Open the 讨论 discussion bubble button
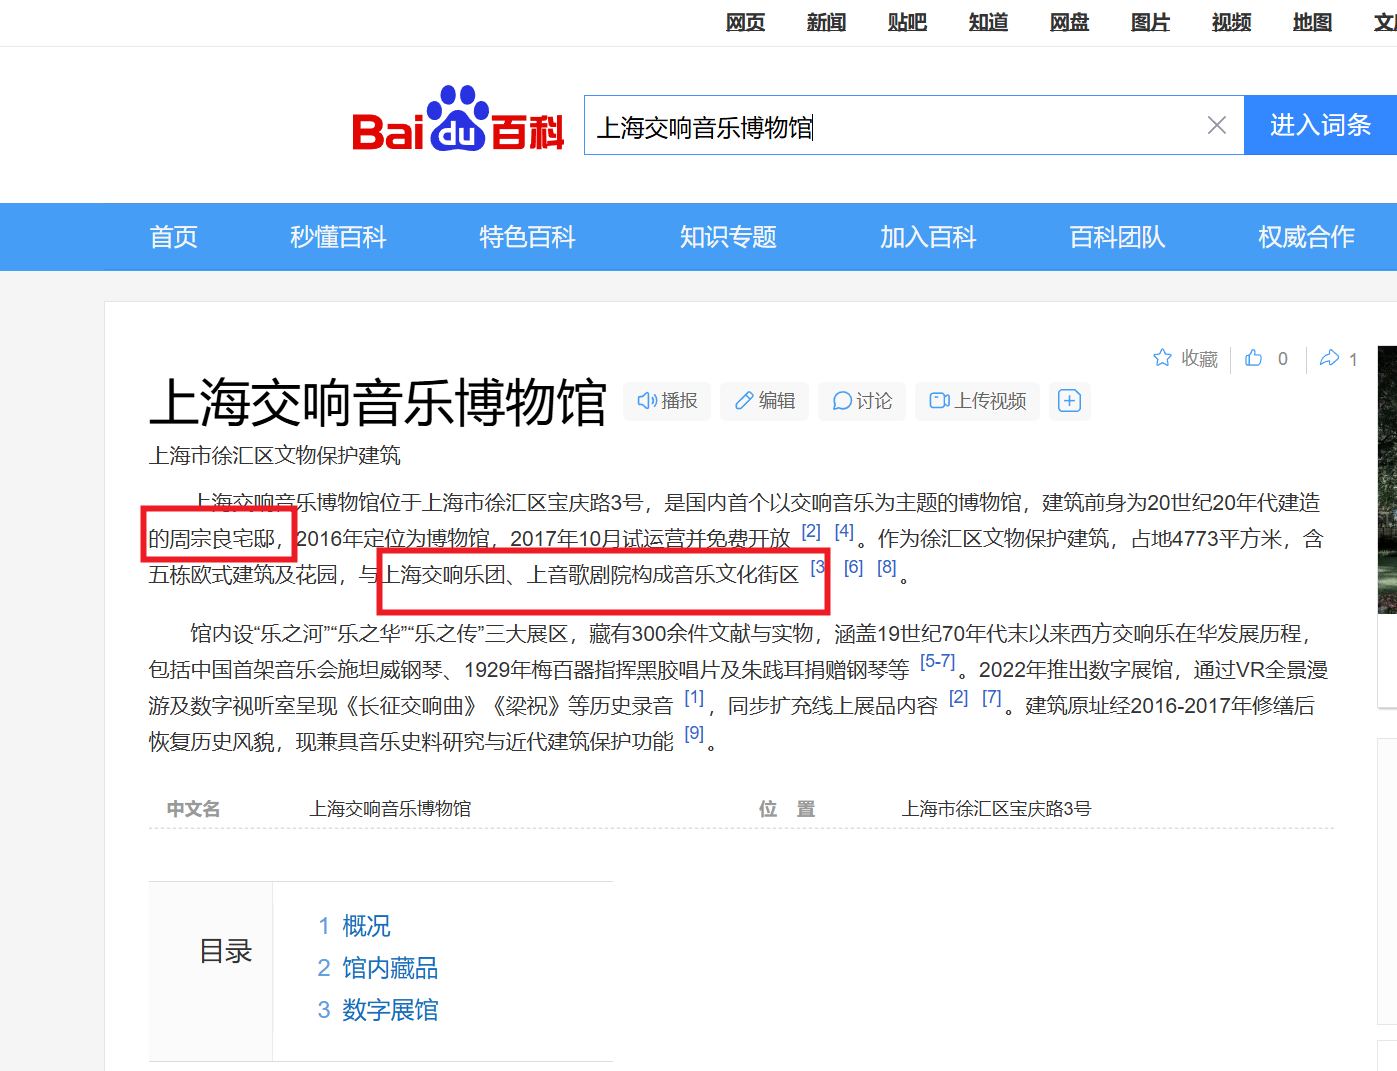This screenshot has height=1071, width=1397. tap(861, 401)
